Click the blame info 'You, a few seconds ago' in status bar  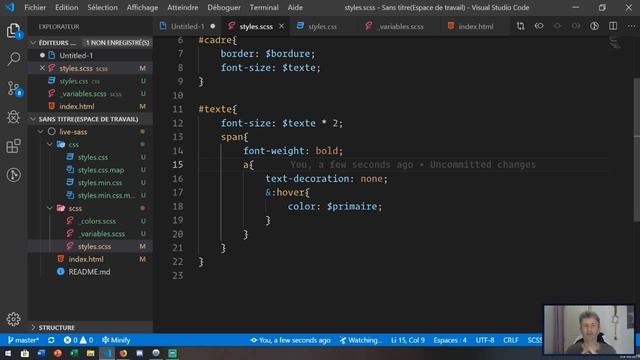[x=291, y=340]
